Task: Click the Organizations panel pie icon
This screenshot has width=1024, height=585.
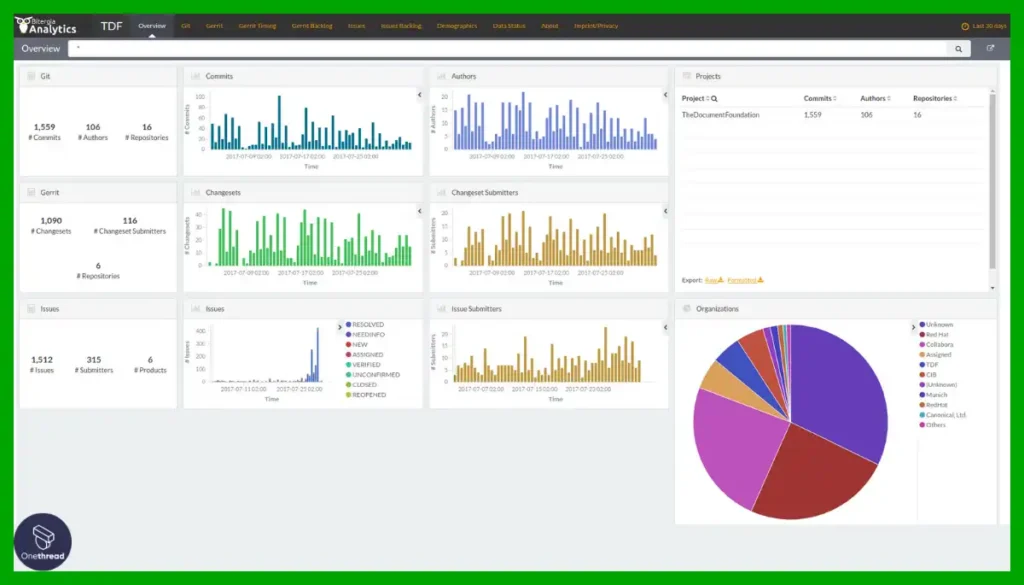Action: pyautogui.click(x=686, y=309)
